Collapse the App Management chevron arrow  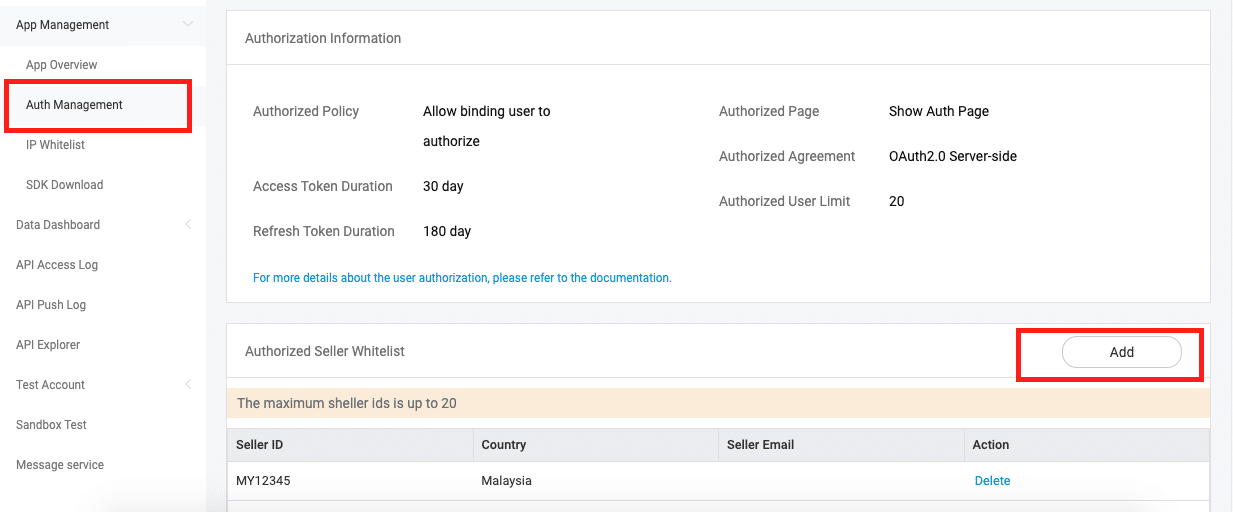click(x=188, y=25)
